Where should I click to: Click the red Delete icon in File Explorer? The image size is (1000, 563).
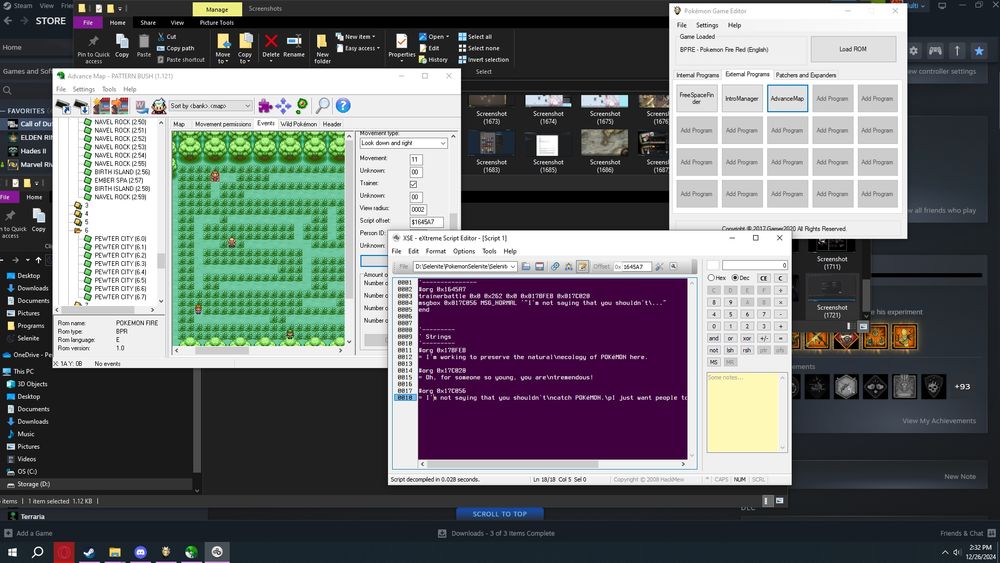(x=271, y=41)
